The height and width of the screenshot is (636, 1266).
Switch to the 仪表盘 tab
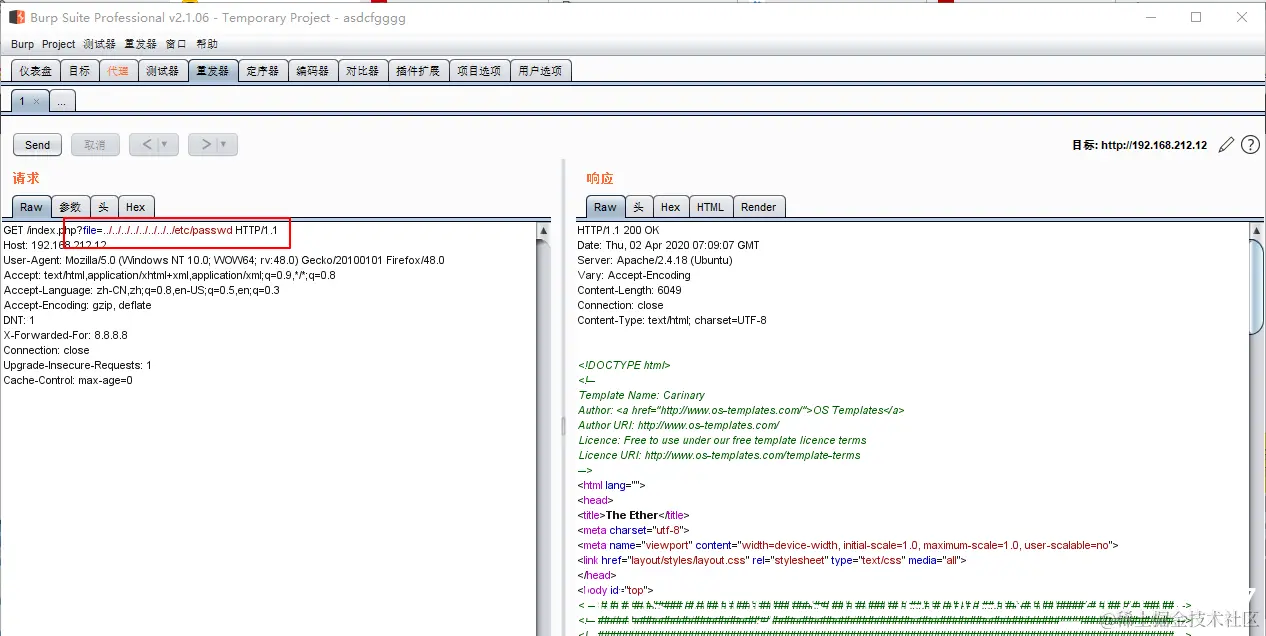pyautogui.click(x=35, y=71)
